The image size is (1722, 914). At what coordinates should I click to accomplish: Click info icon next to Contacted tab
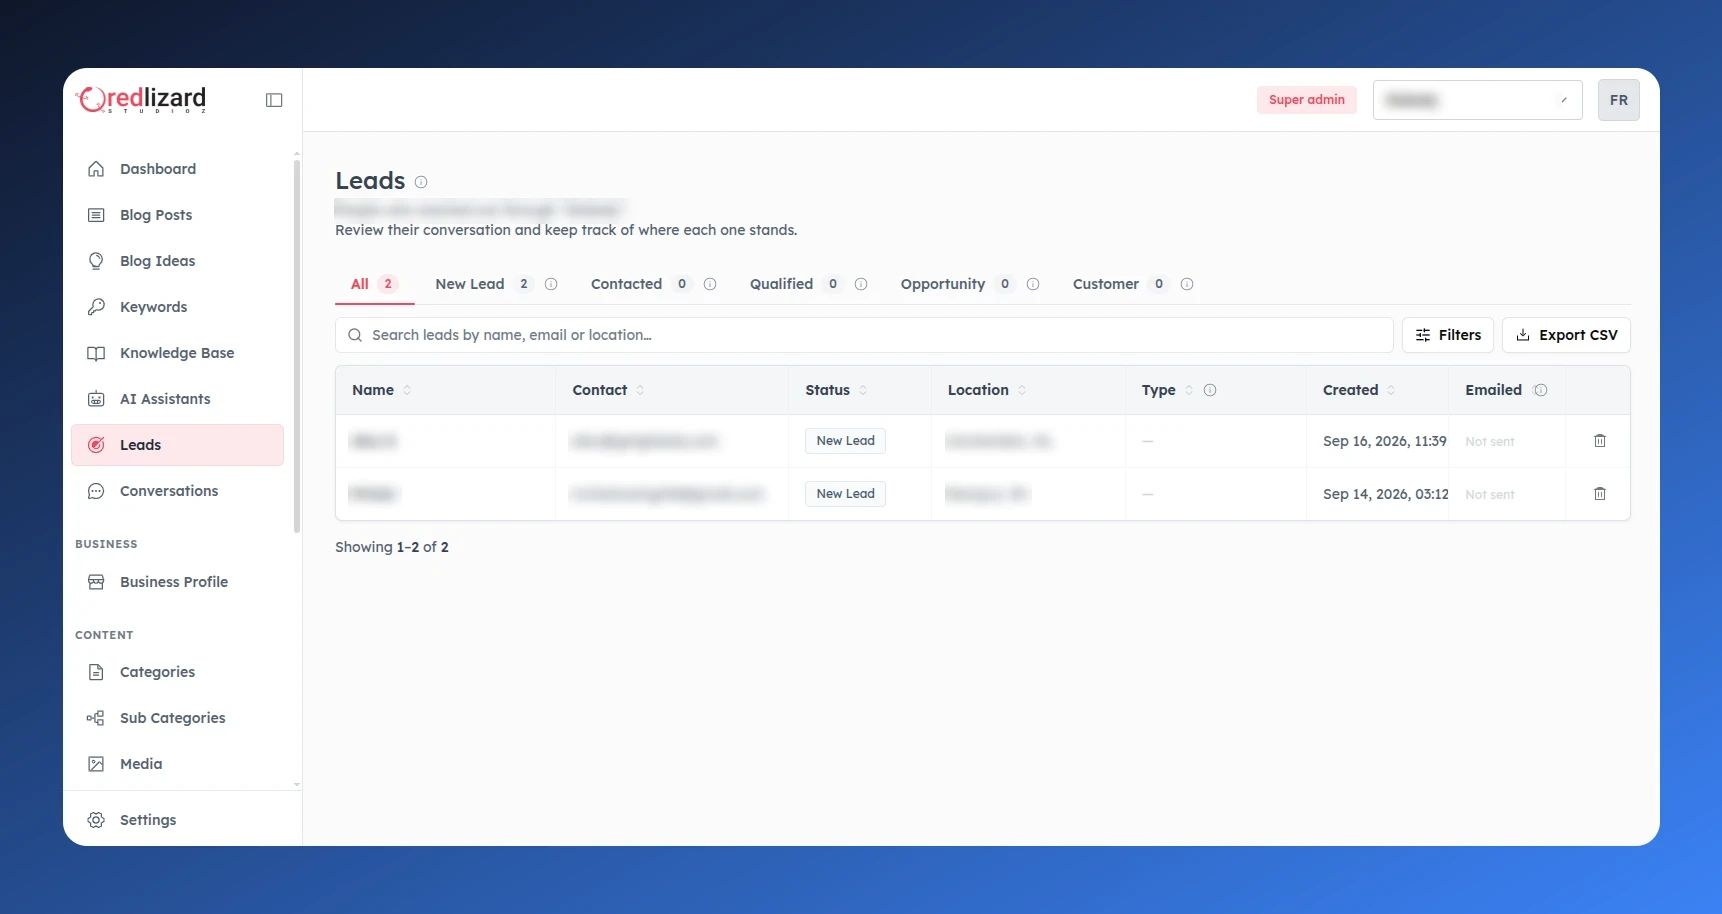coord(710,284)
